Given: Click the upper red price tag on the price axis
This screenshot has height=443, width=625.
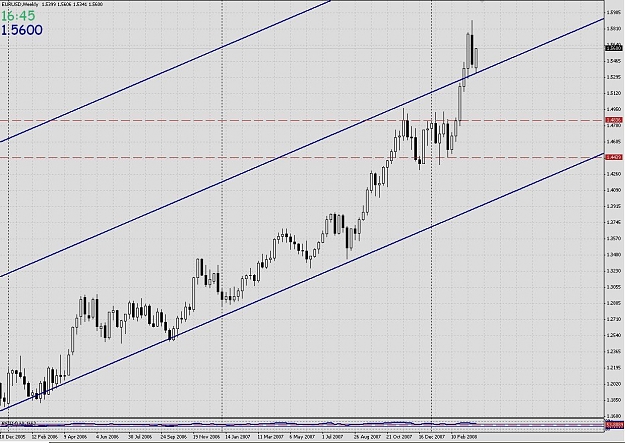Looking at the screenshot, I should coord(613,120).
